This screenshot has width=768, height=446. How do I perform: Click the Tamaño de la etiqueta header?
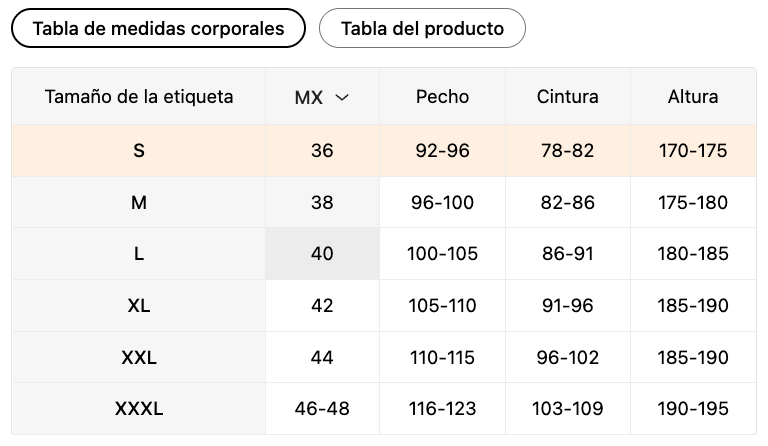pos(139,97)
